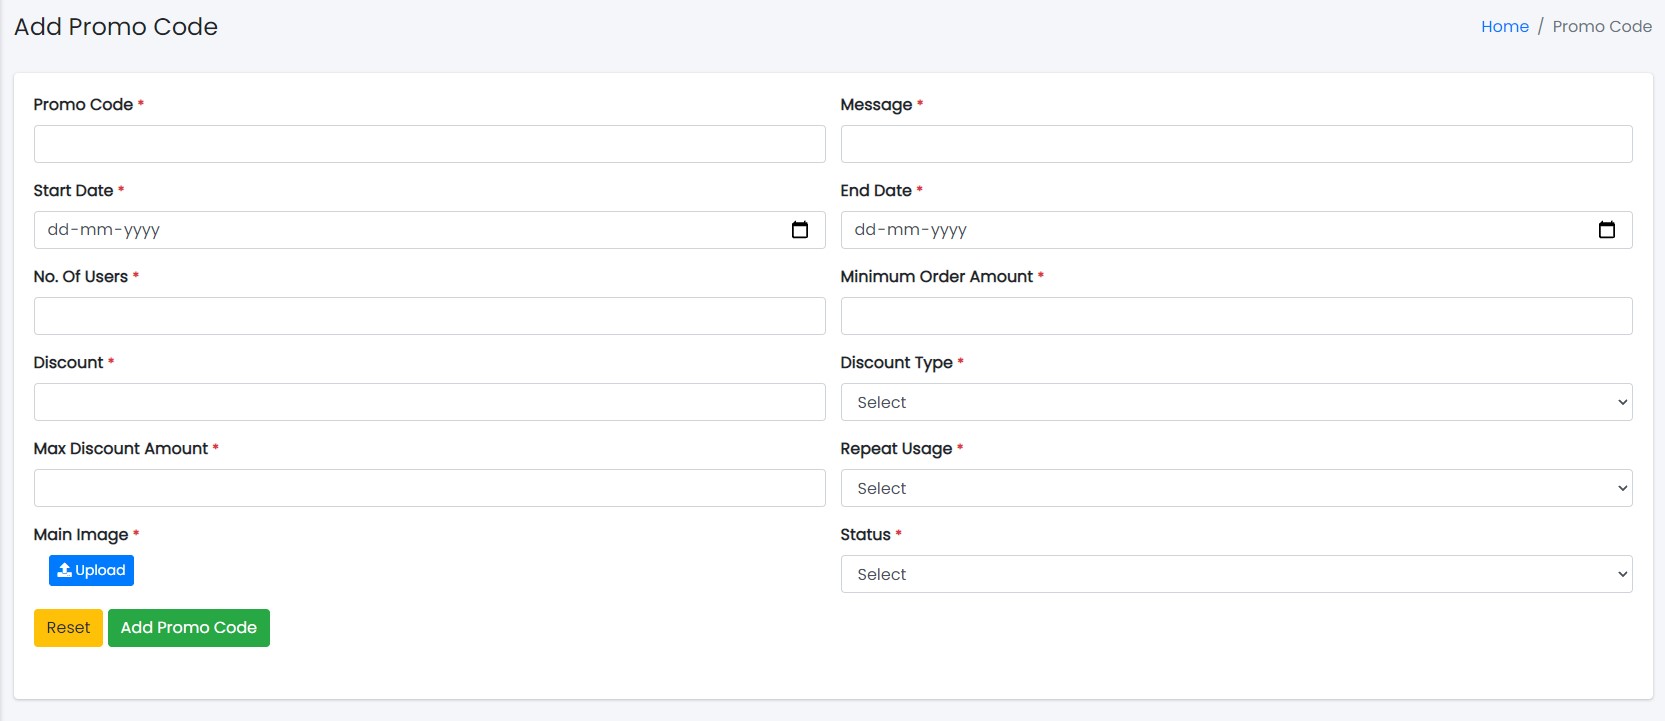Click the Upload button for Main Image
Viewport: 1665px width, 721px height.
(x=91, y=570)
